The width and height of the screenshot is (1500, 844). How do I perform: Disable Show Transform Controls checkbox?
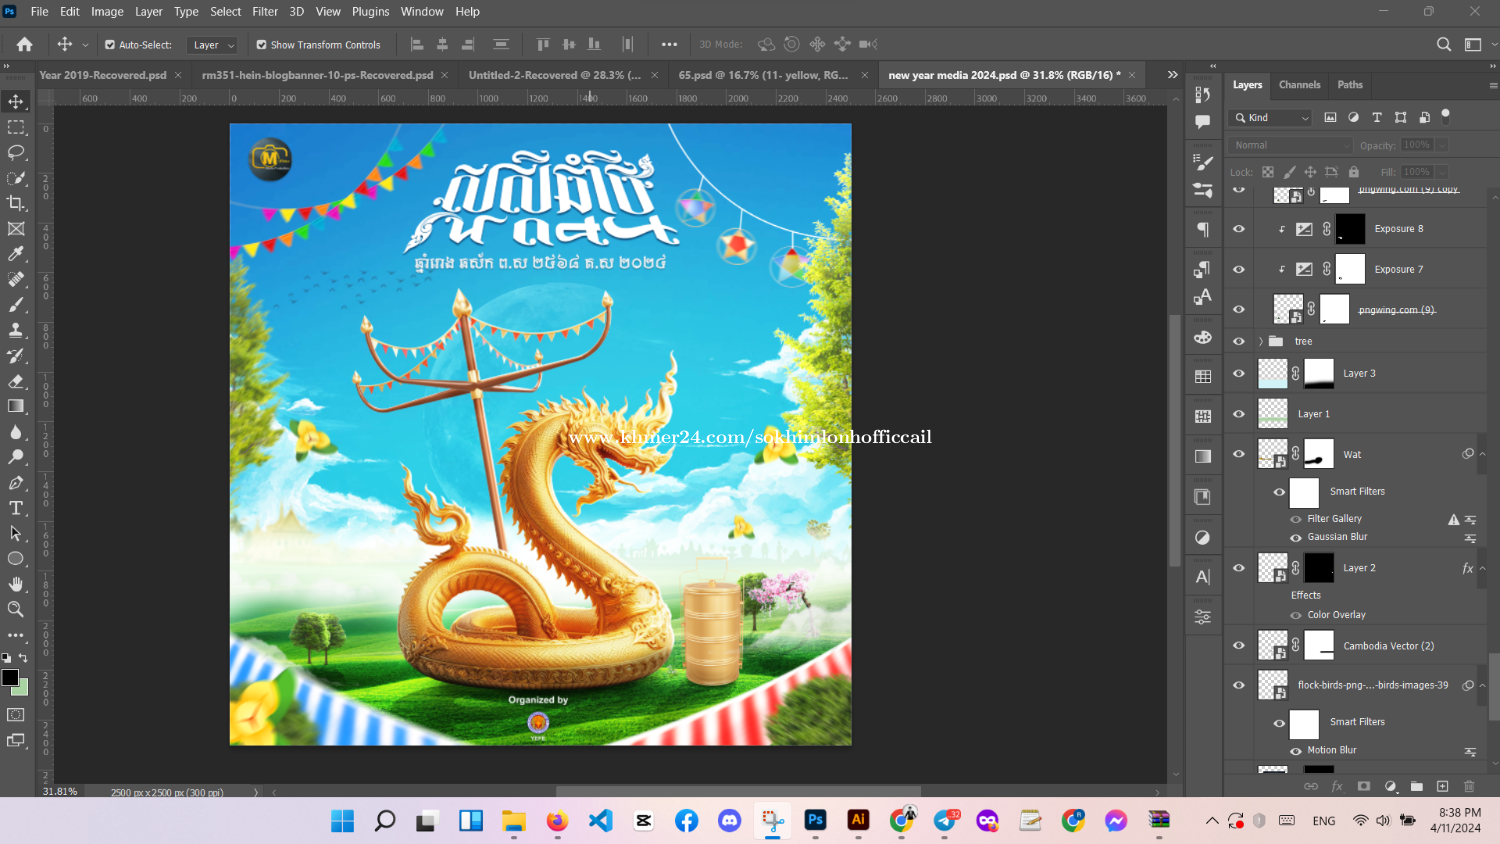[261, 45]
